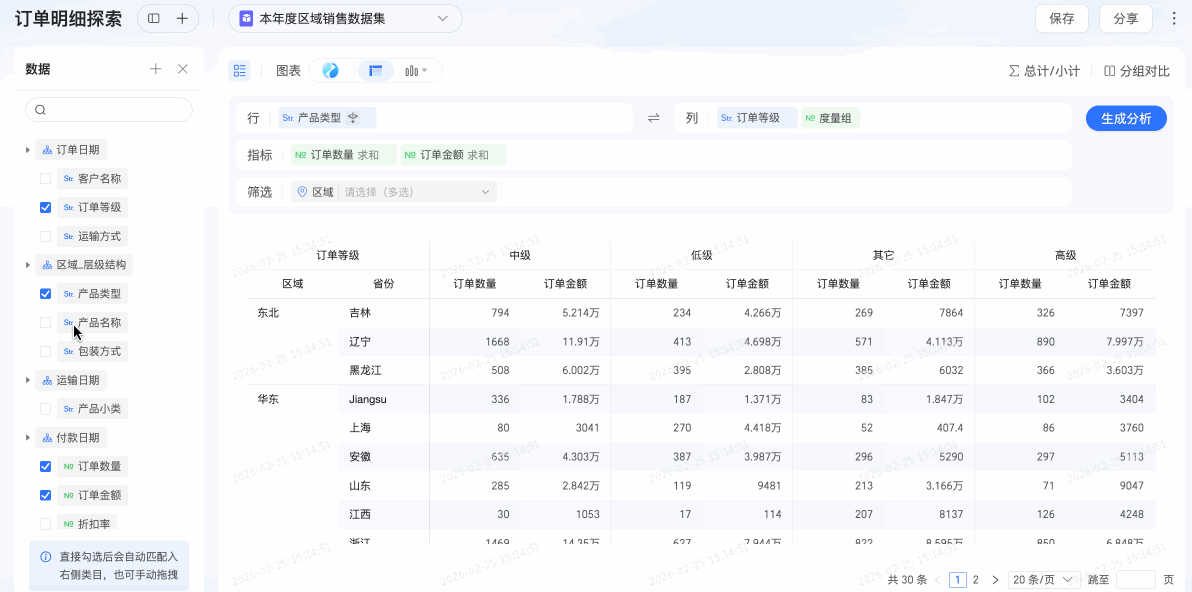Uncheck the 产品类型 field checkbox

pos(46,294)
